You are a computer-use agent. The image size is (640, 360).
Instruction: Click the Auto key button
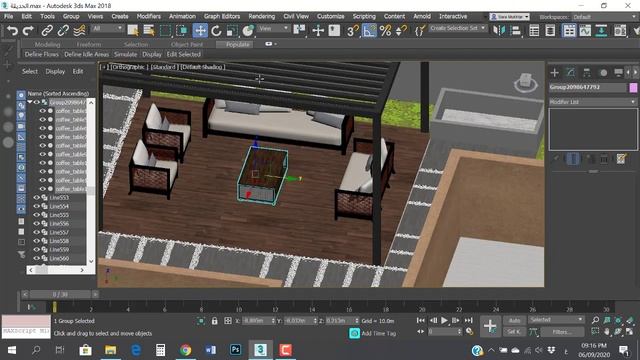pyautogui.click(x=514, y=320)
